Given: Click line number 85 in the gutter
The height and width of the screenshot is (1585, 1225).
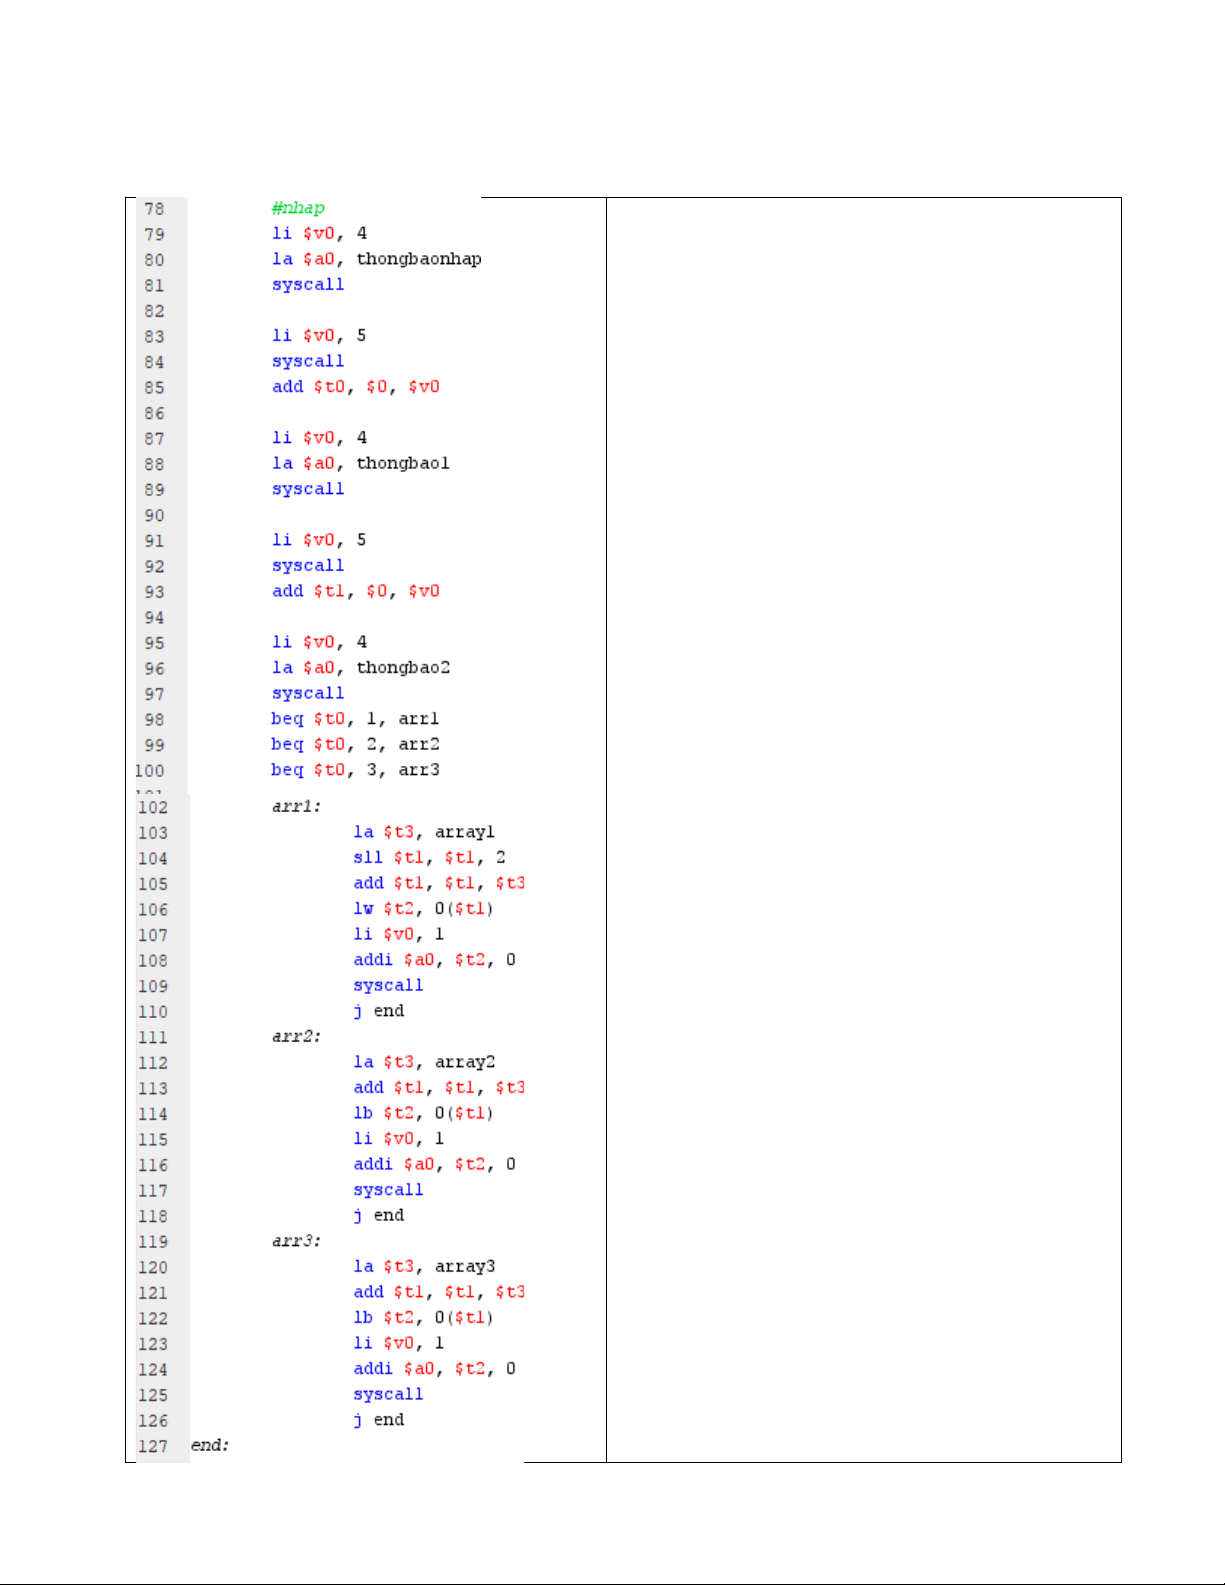Looking at the screenshot, I should (154, 388).
